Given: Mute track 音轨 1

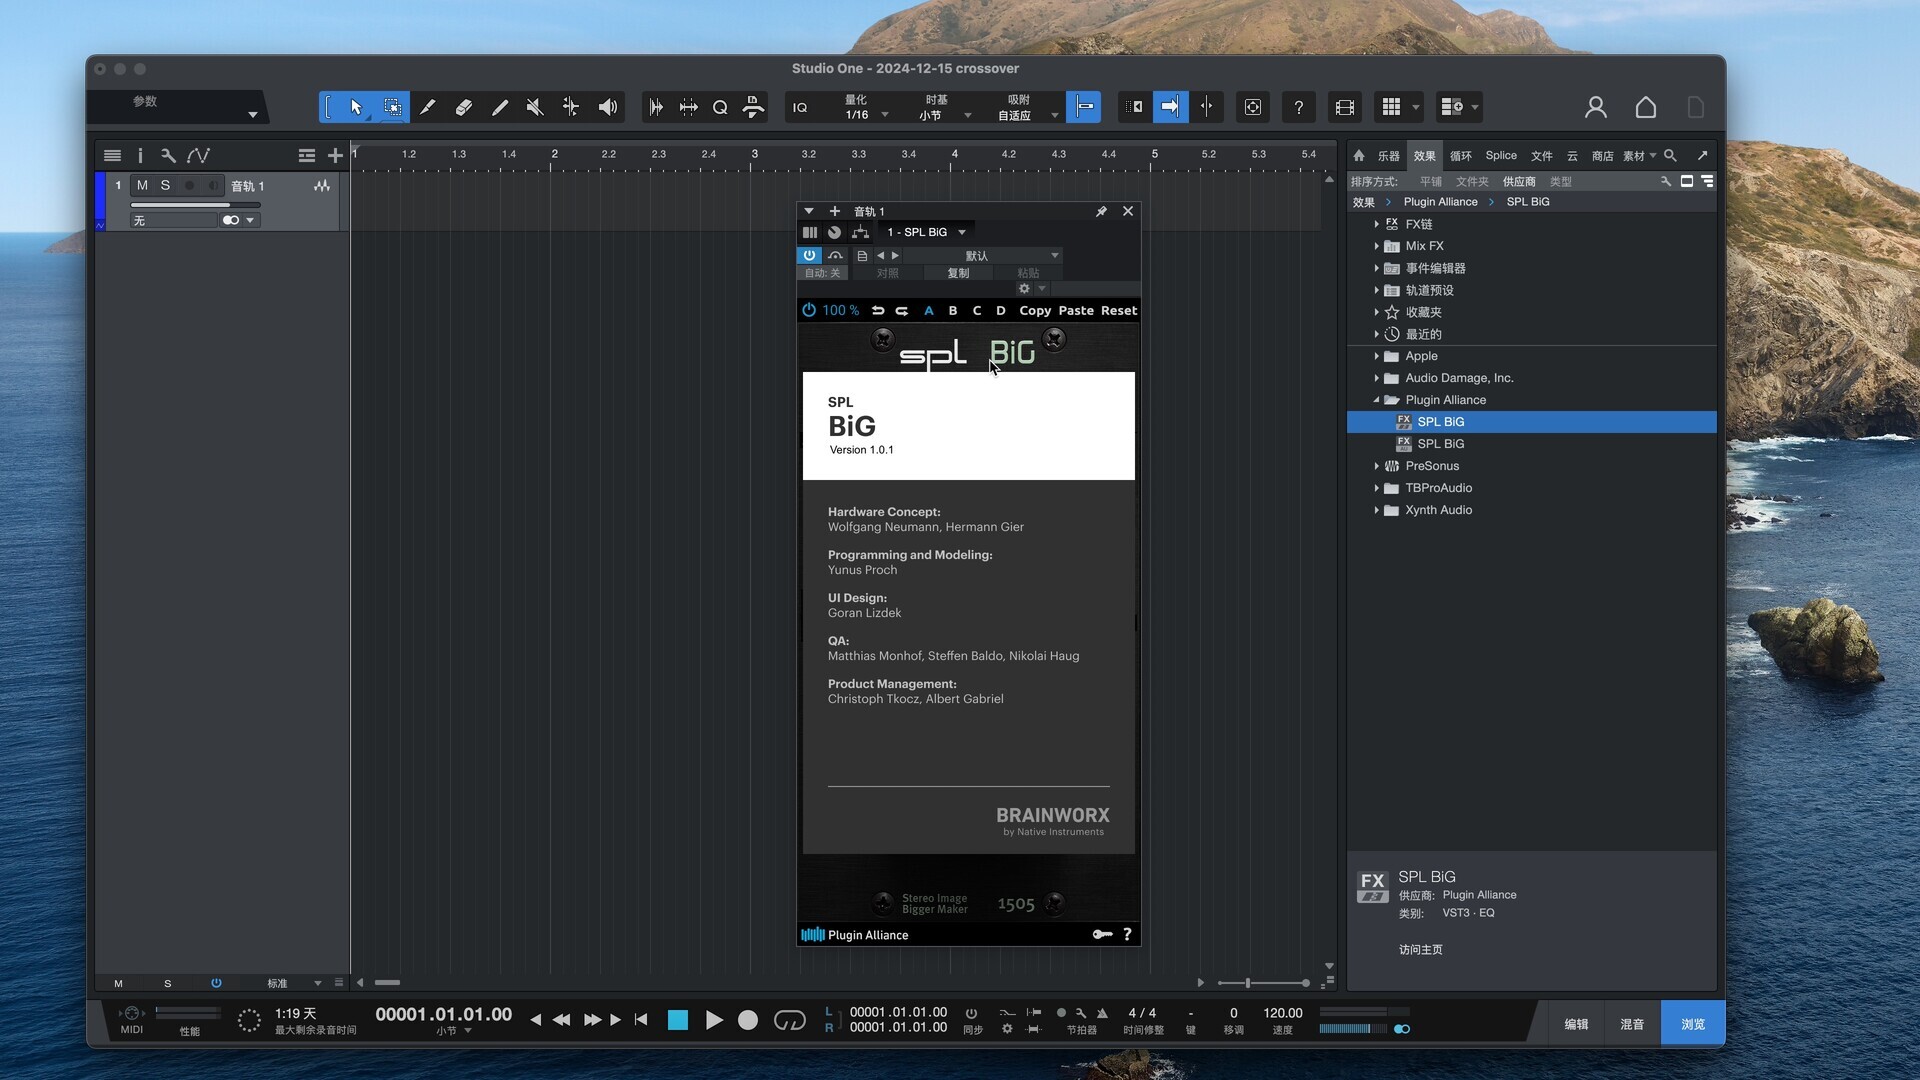Looking at the screenshot, I should click(142, 186).
